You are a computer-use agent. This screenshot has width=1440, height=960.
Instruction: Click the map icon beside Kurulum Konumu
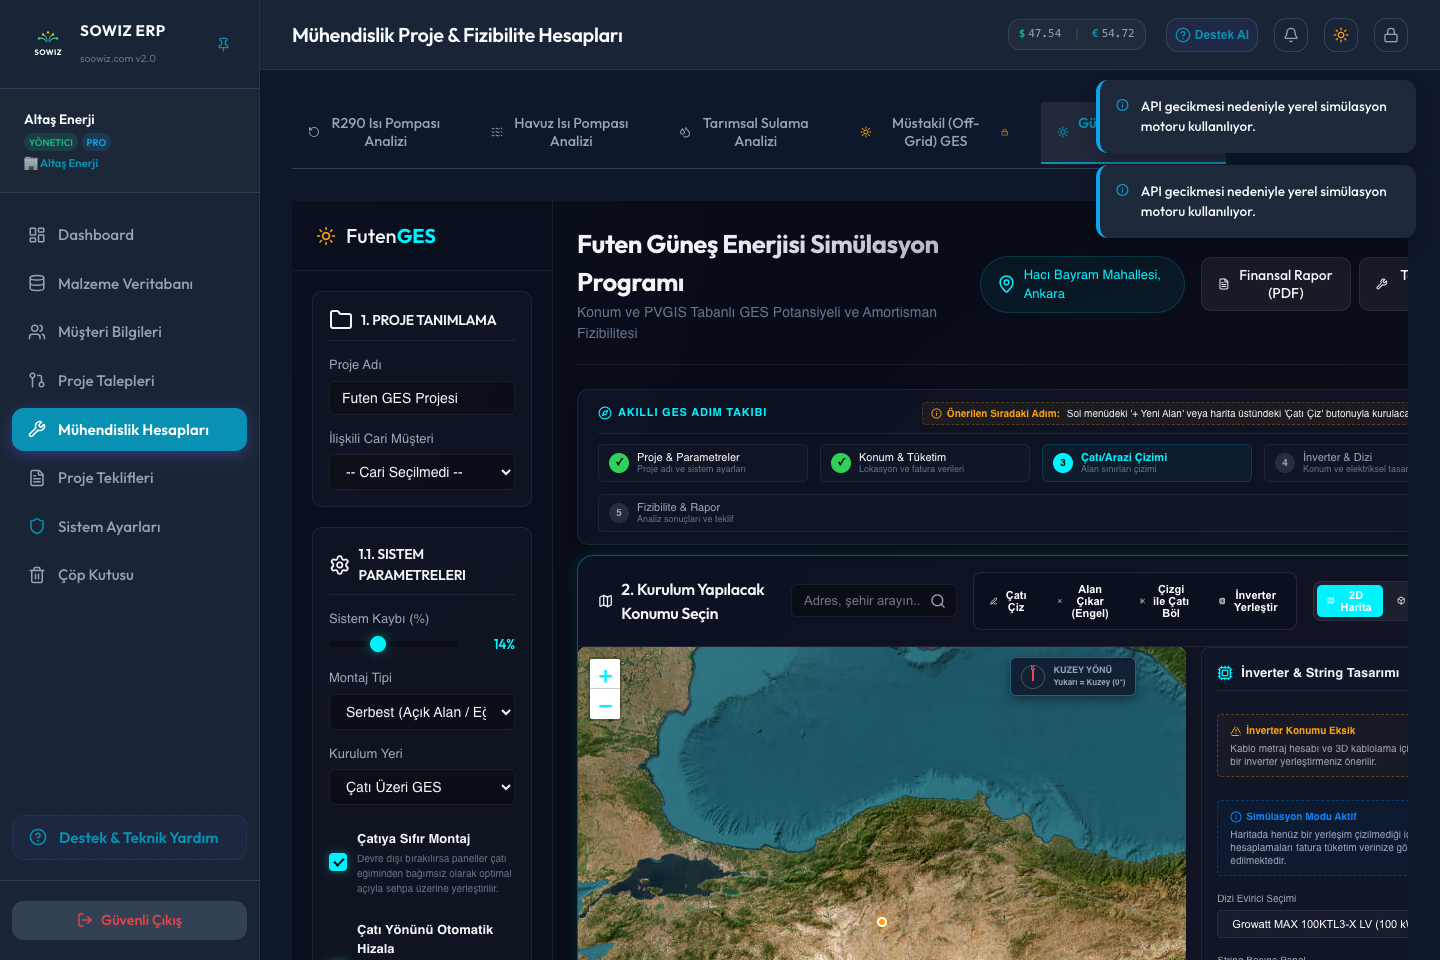[x=605, y=601]
